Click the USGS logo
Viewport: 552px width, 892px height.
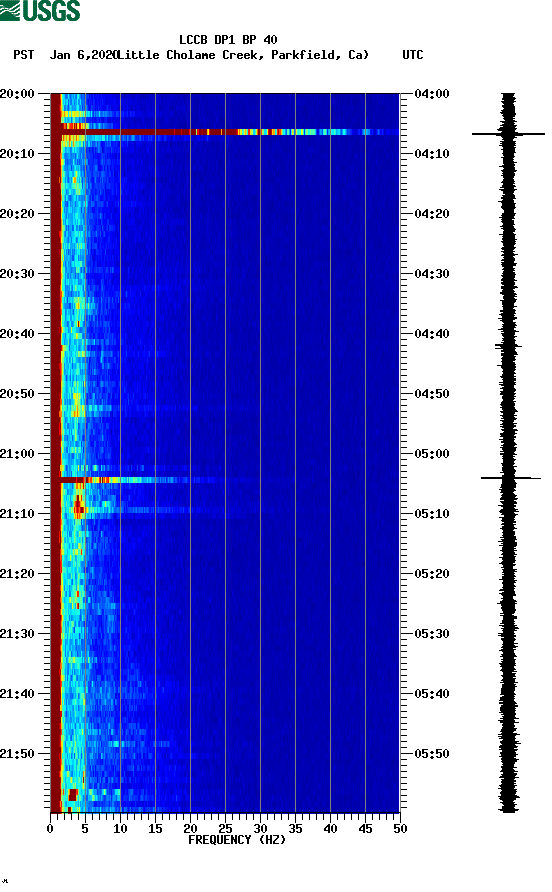coord(40,10)
